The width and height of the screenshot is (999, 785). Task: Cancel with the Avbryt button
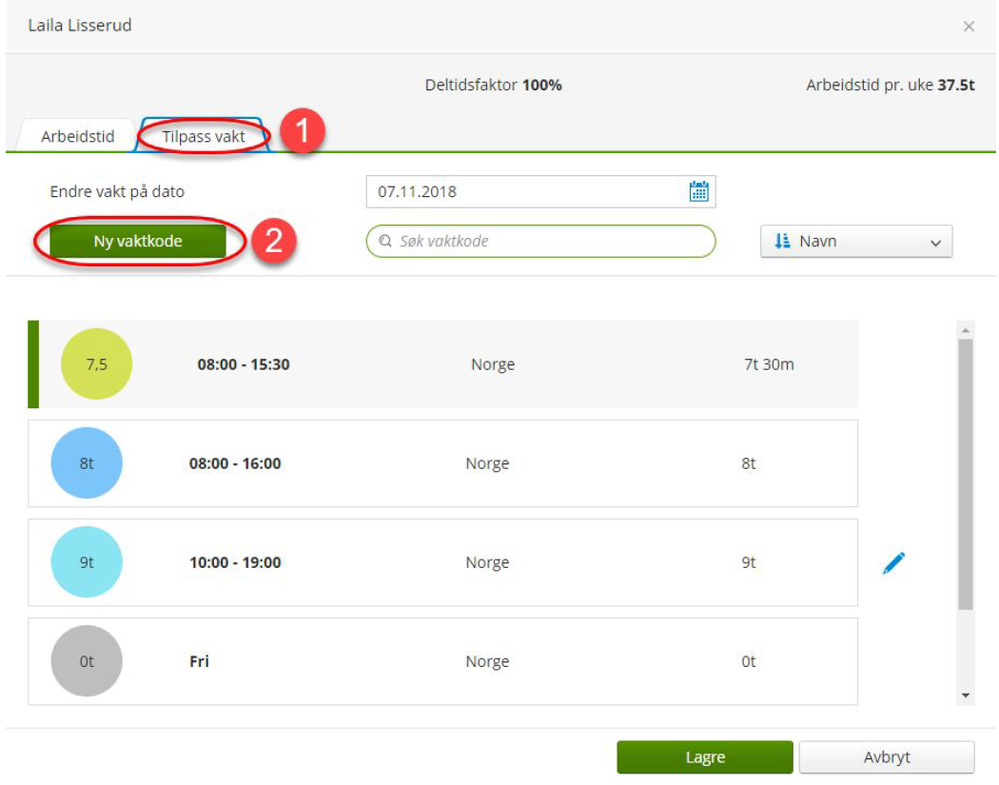[886, 757]
